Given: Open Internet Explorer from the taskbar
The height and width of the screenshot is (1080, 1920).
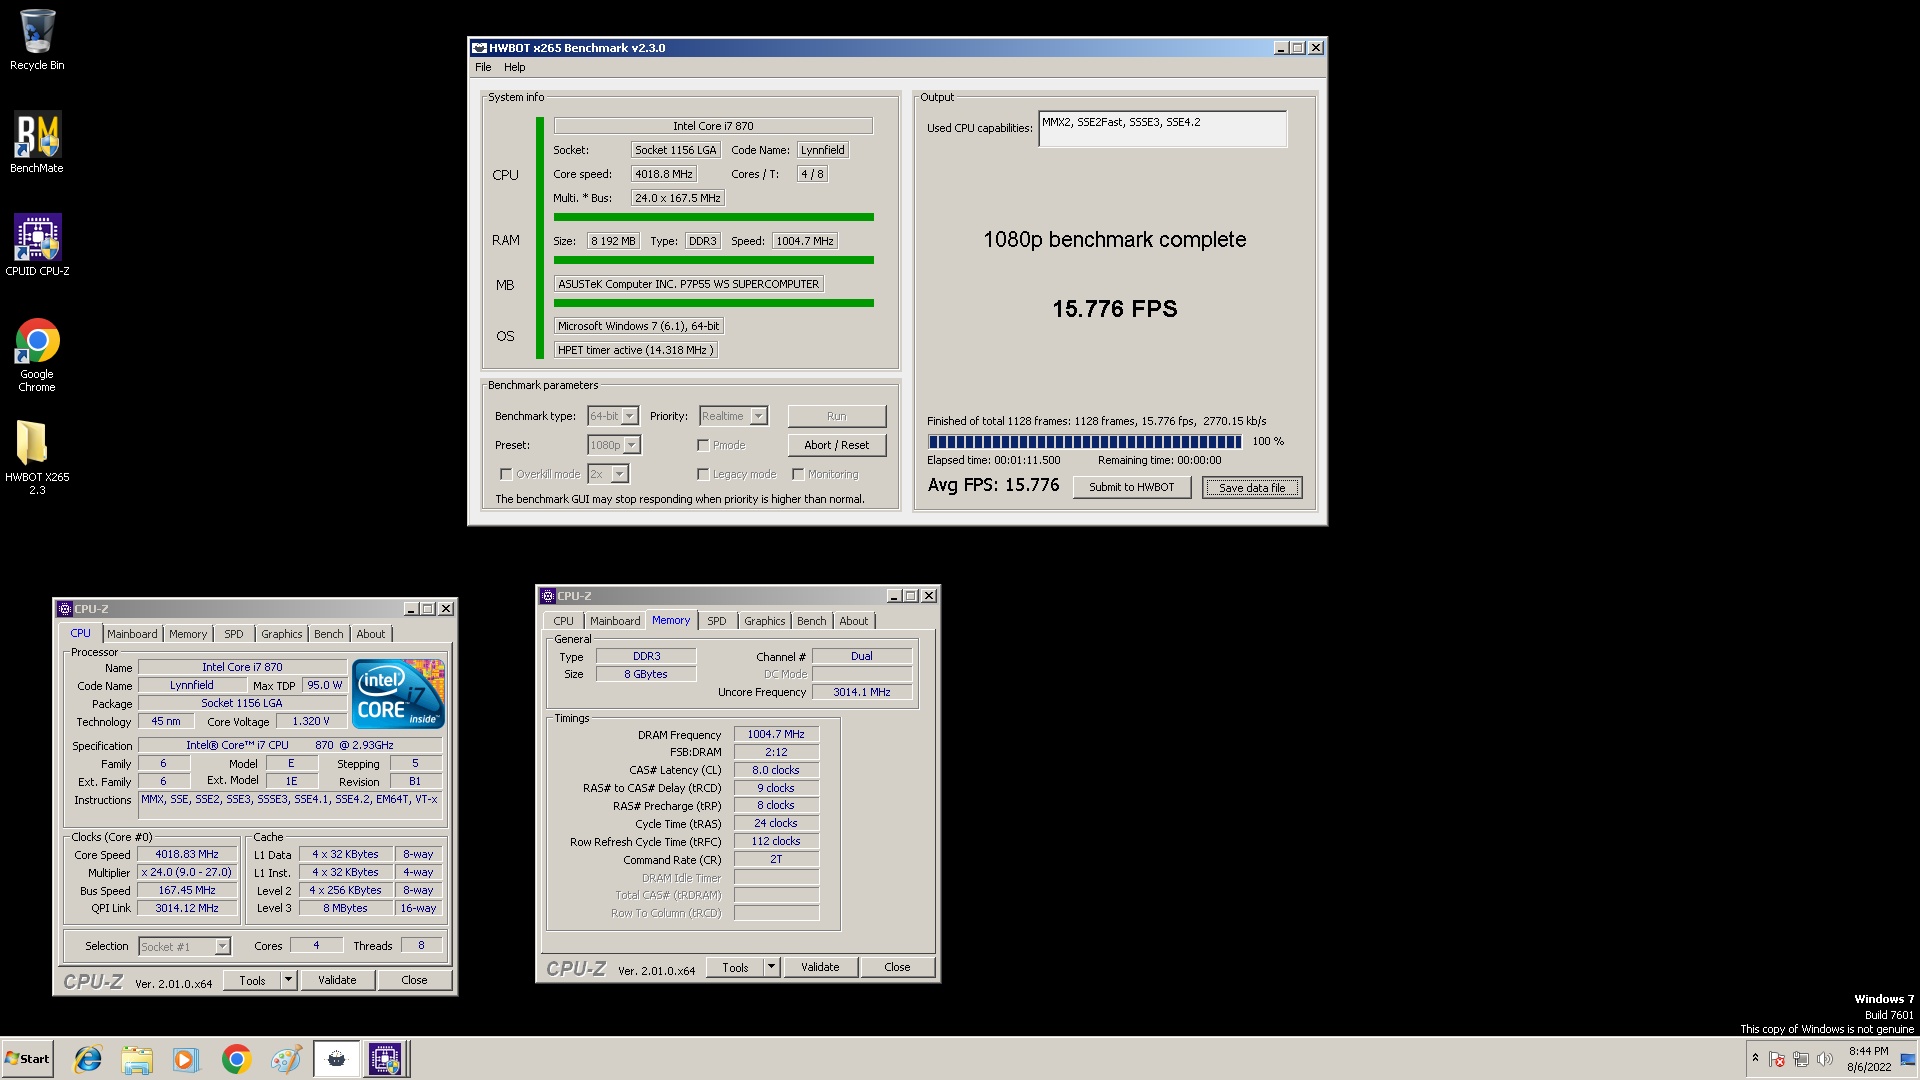Looking at the screenshot, I should coord(88,1059).
